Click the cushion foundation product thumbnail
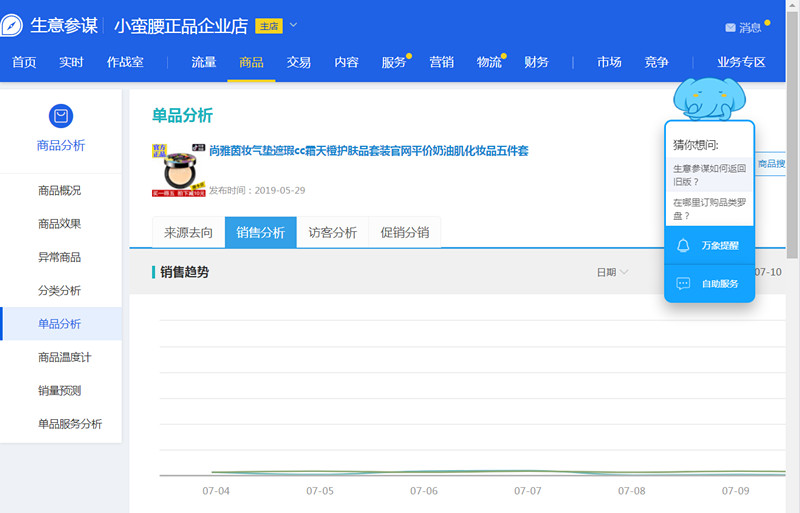The height and width of the screenshot is (513, 800). (178, 171)
